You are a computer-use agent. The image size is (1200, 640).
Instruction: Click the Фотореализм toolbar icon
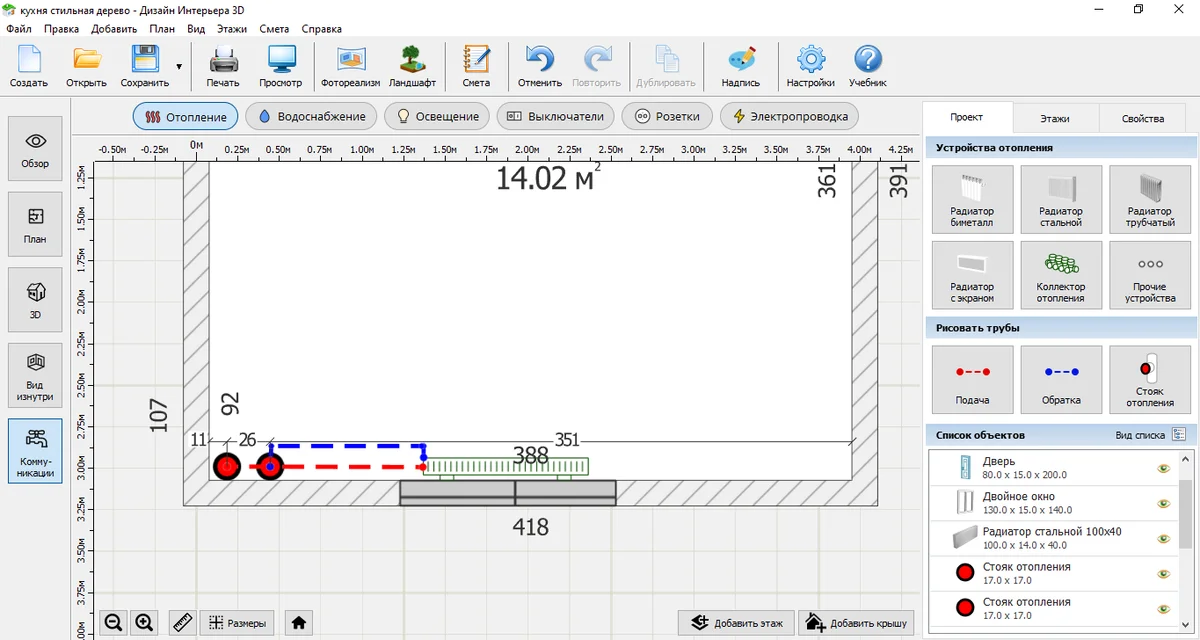(x=351, y=66)
